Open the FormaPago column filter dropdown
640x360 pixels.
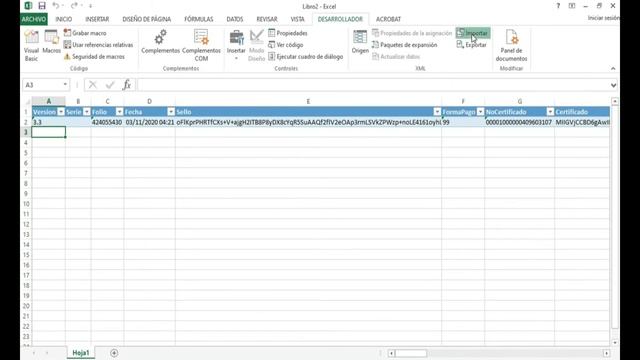480,112
